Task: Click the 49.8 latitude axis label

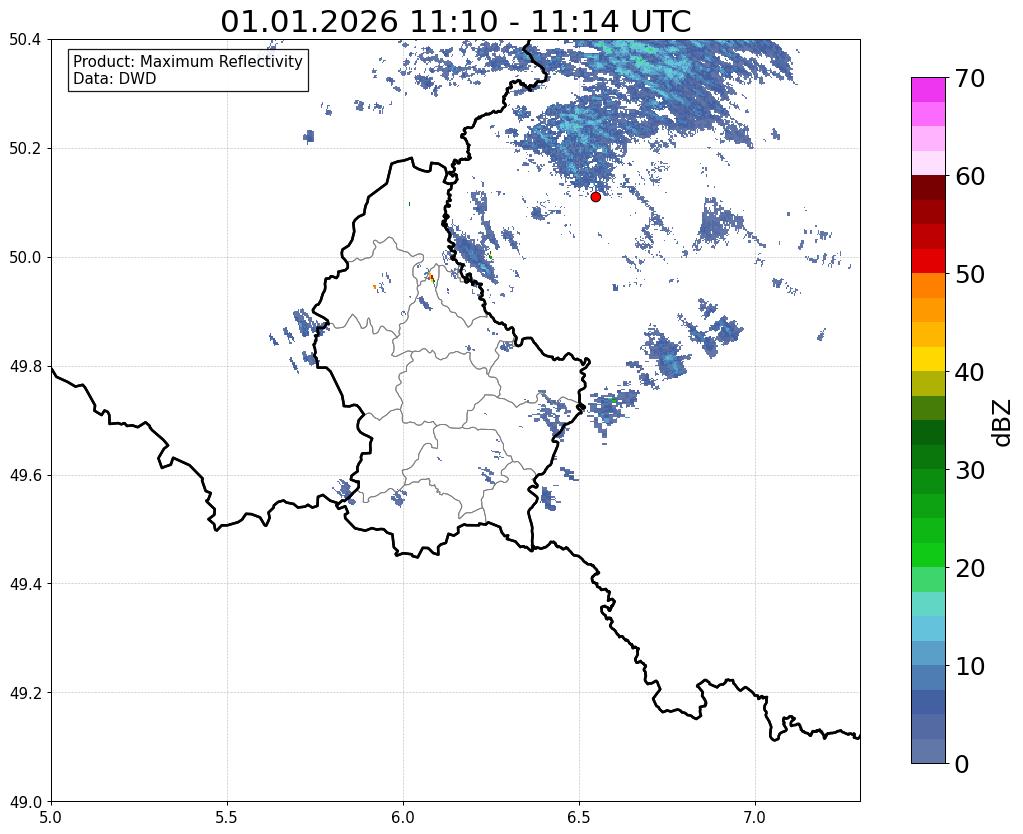Action: coord(25,366)
